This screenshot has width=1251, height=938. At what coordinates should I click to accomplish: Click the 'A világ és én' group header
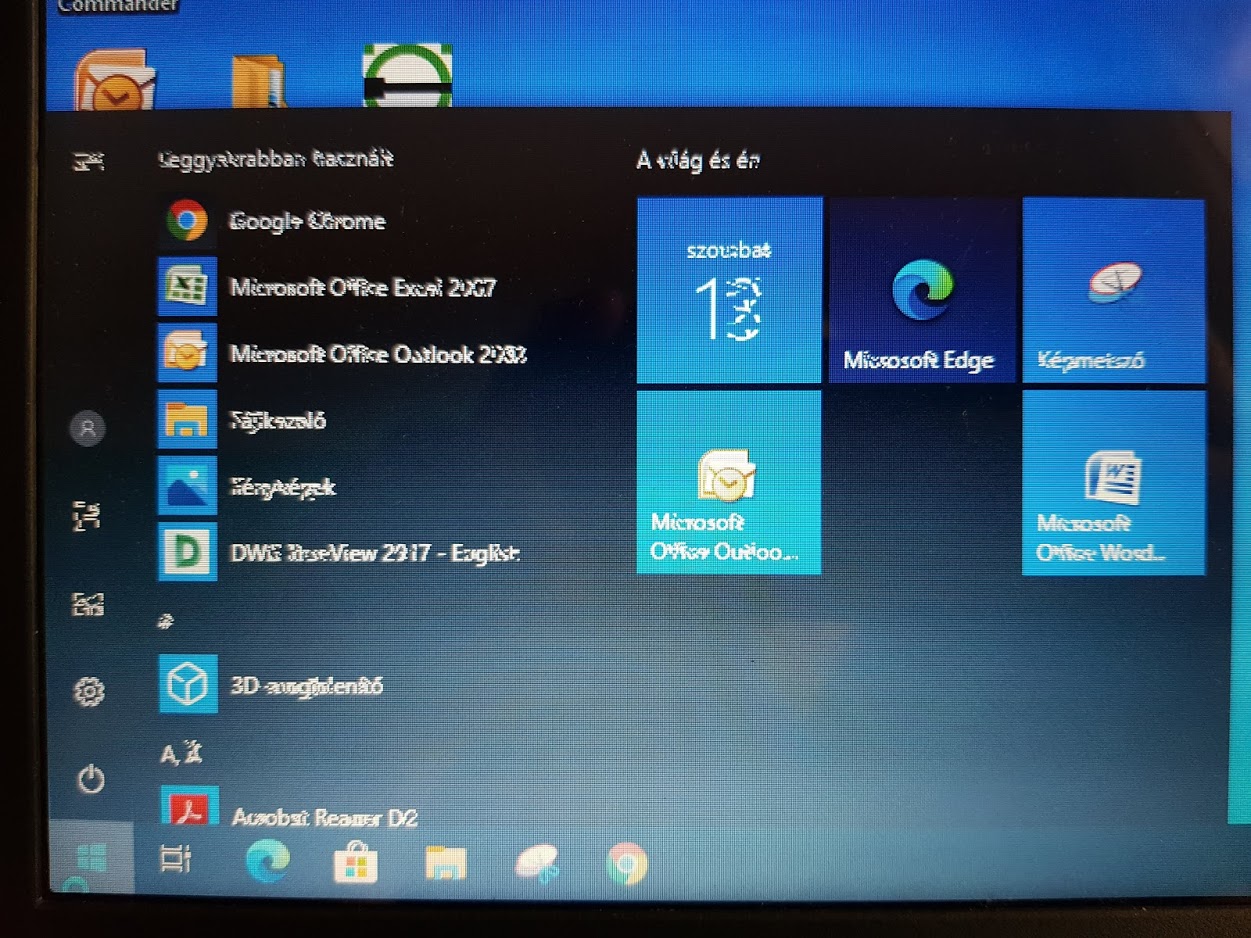[698, 160]
